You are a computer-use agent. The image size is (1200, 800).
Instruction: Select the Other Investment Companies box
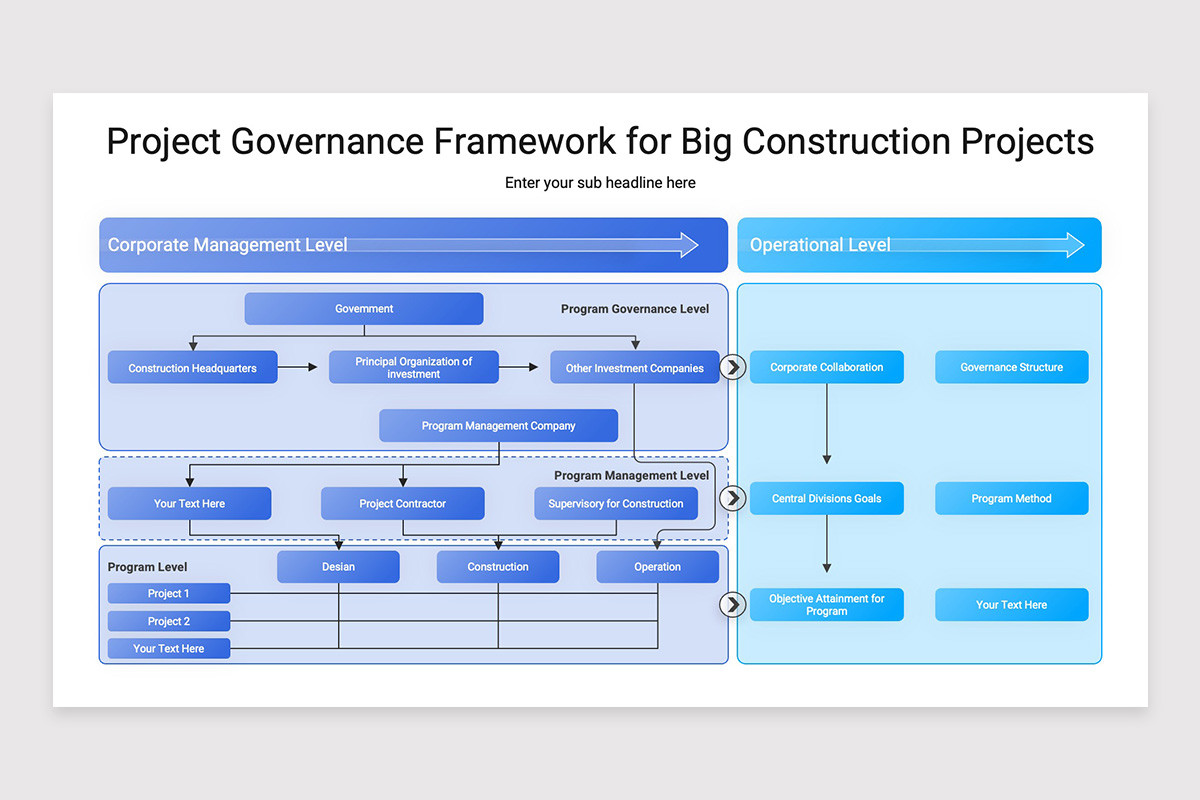634,368
